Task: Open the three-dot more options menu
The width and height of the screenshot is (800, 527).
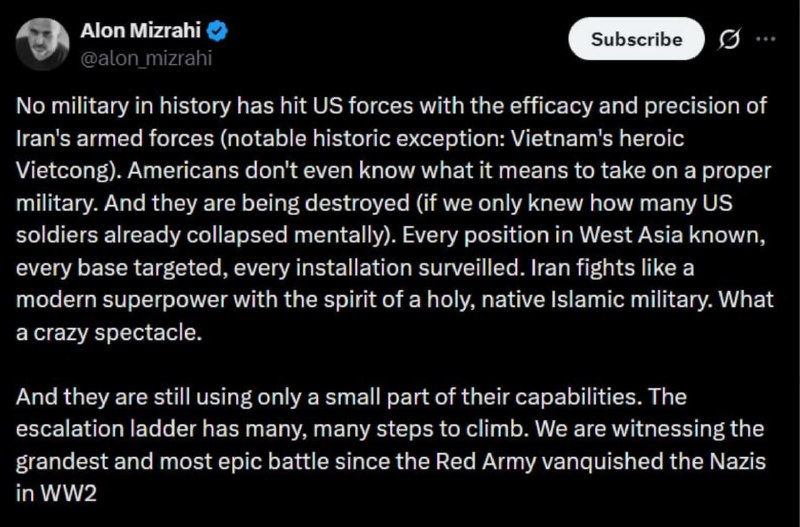Action: pos(766,39)
